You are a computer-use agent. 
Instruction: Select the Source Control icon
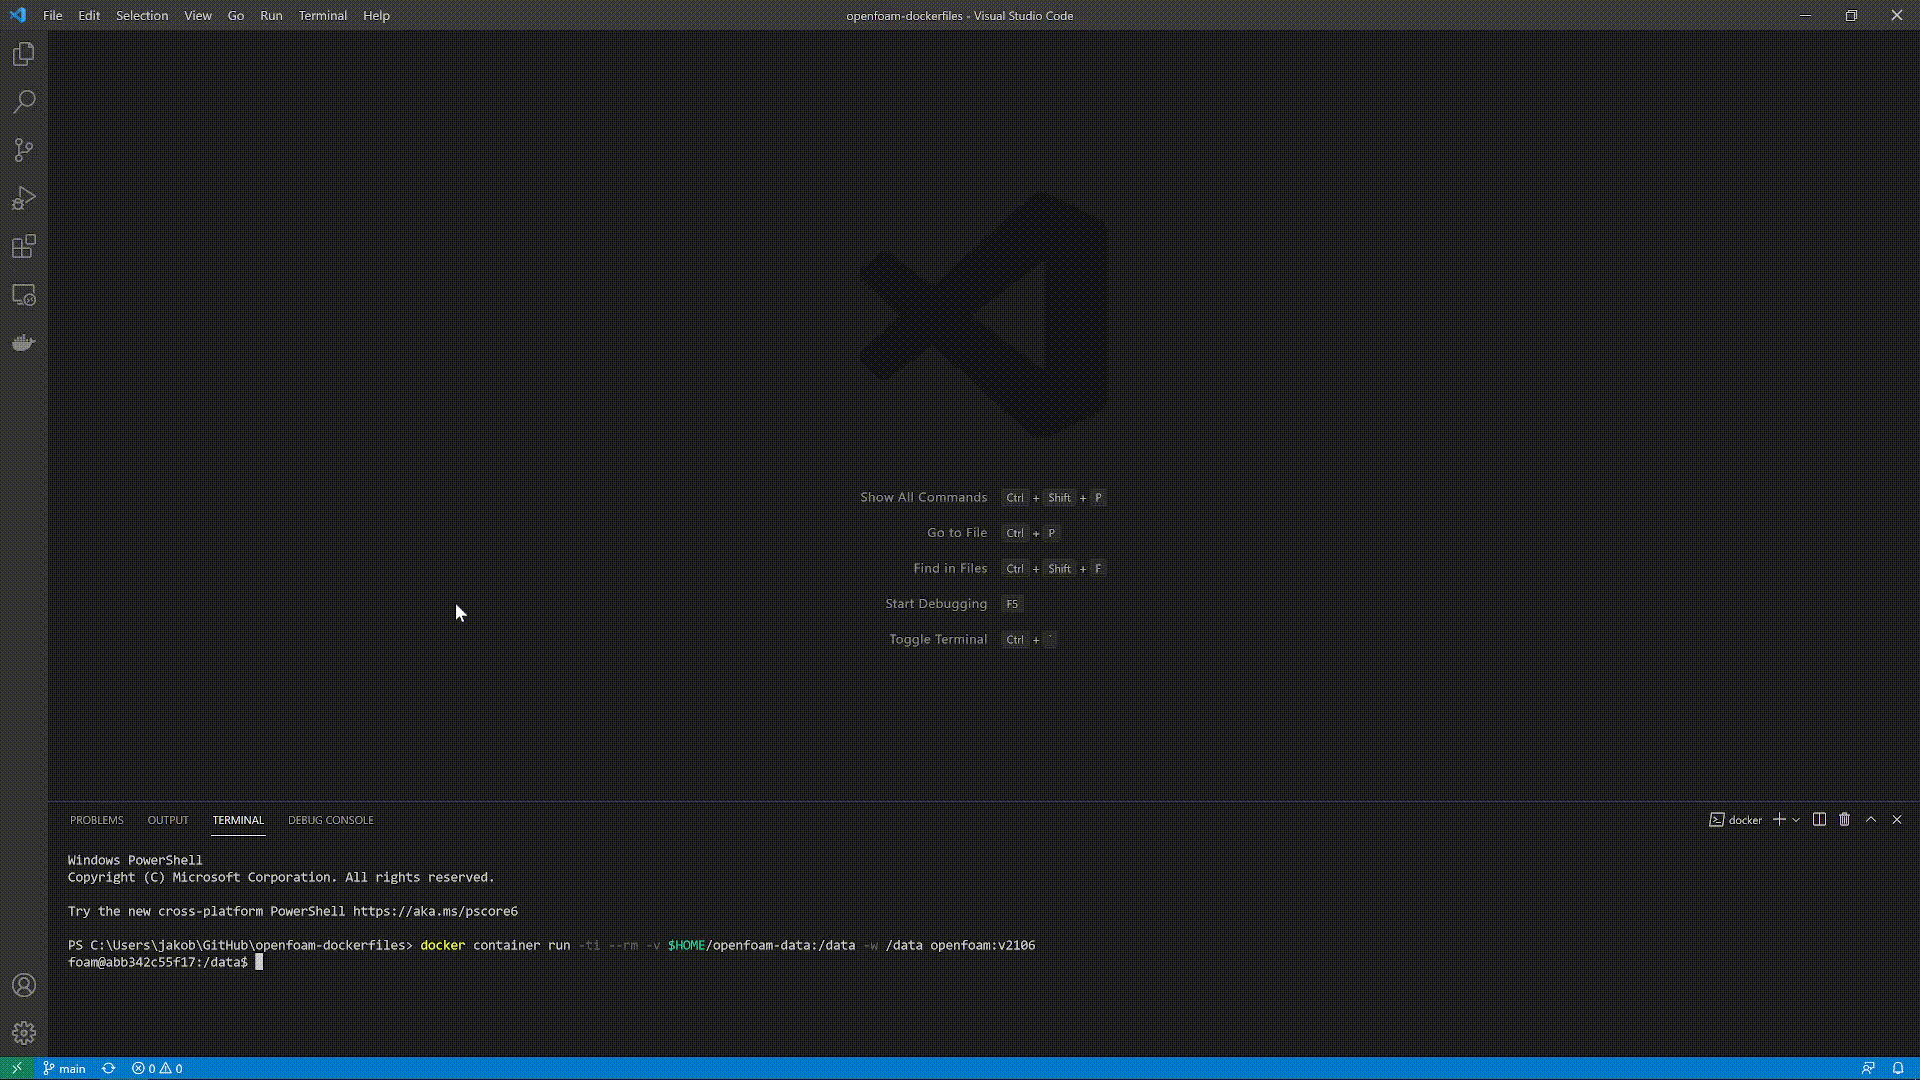[x=24, y=149]
